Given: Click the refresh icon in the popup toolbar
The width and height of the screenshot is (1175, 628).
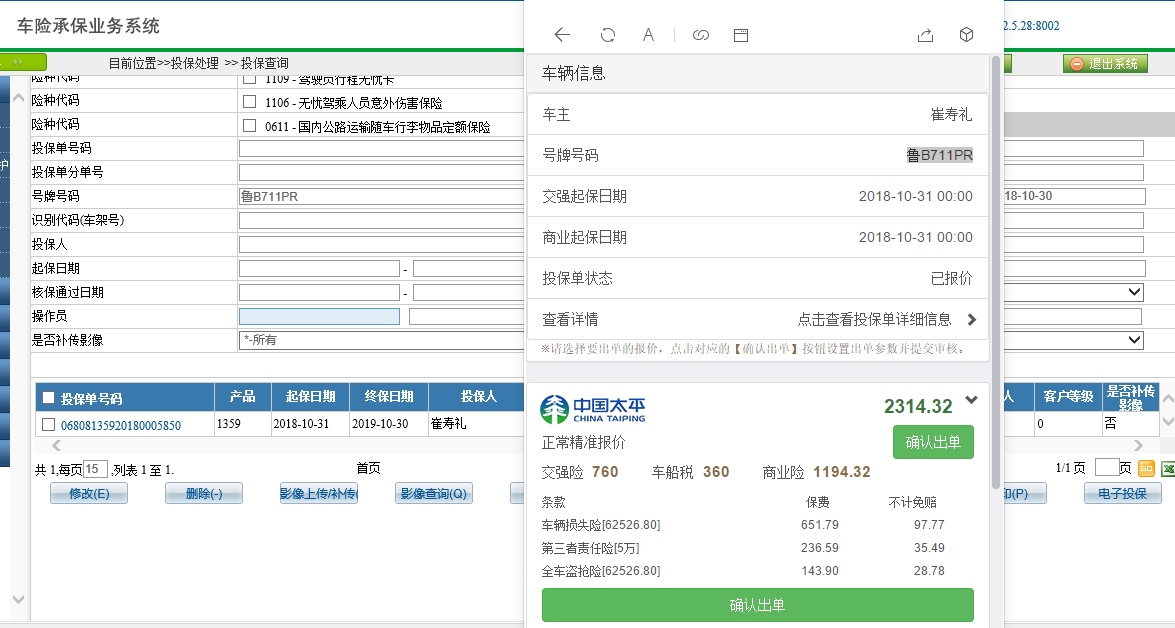Looking at the screenshot, I should (x=607, y=35).
